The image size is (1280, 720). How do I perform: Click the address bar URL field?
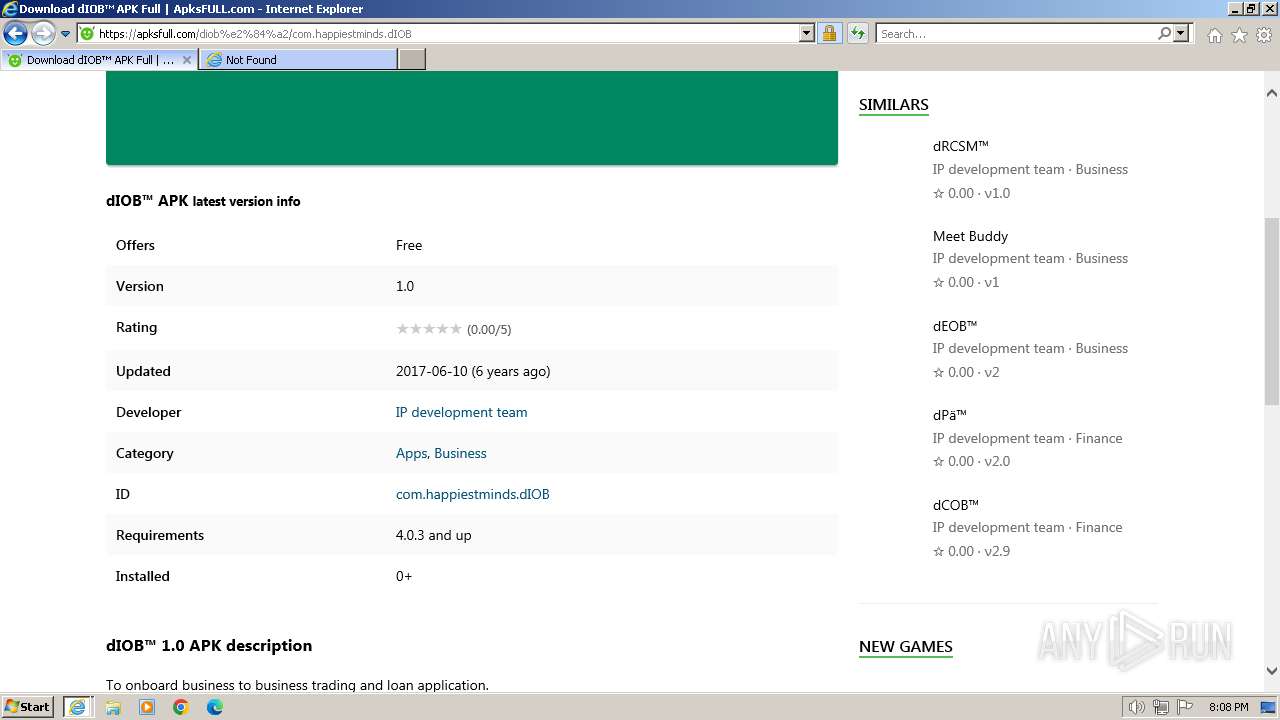pos(438,34)
